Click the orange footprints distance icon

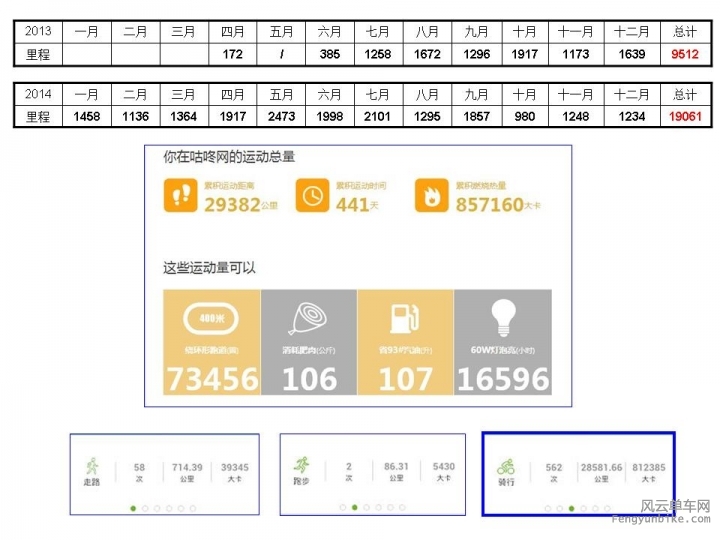182,195
